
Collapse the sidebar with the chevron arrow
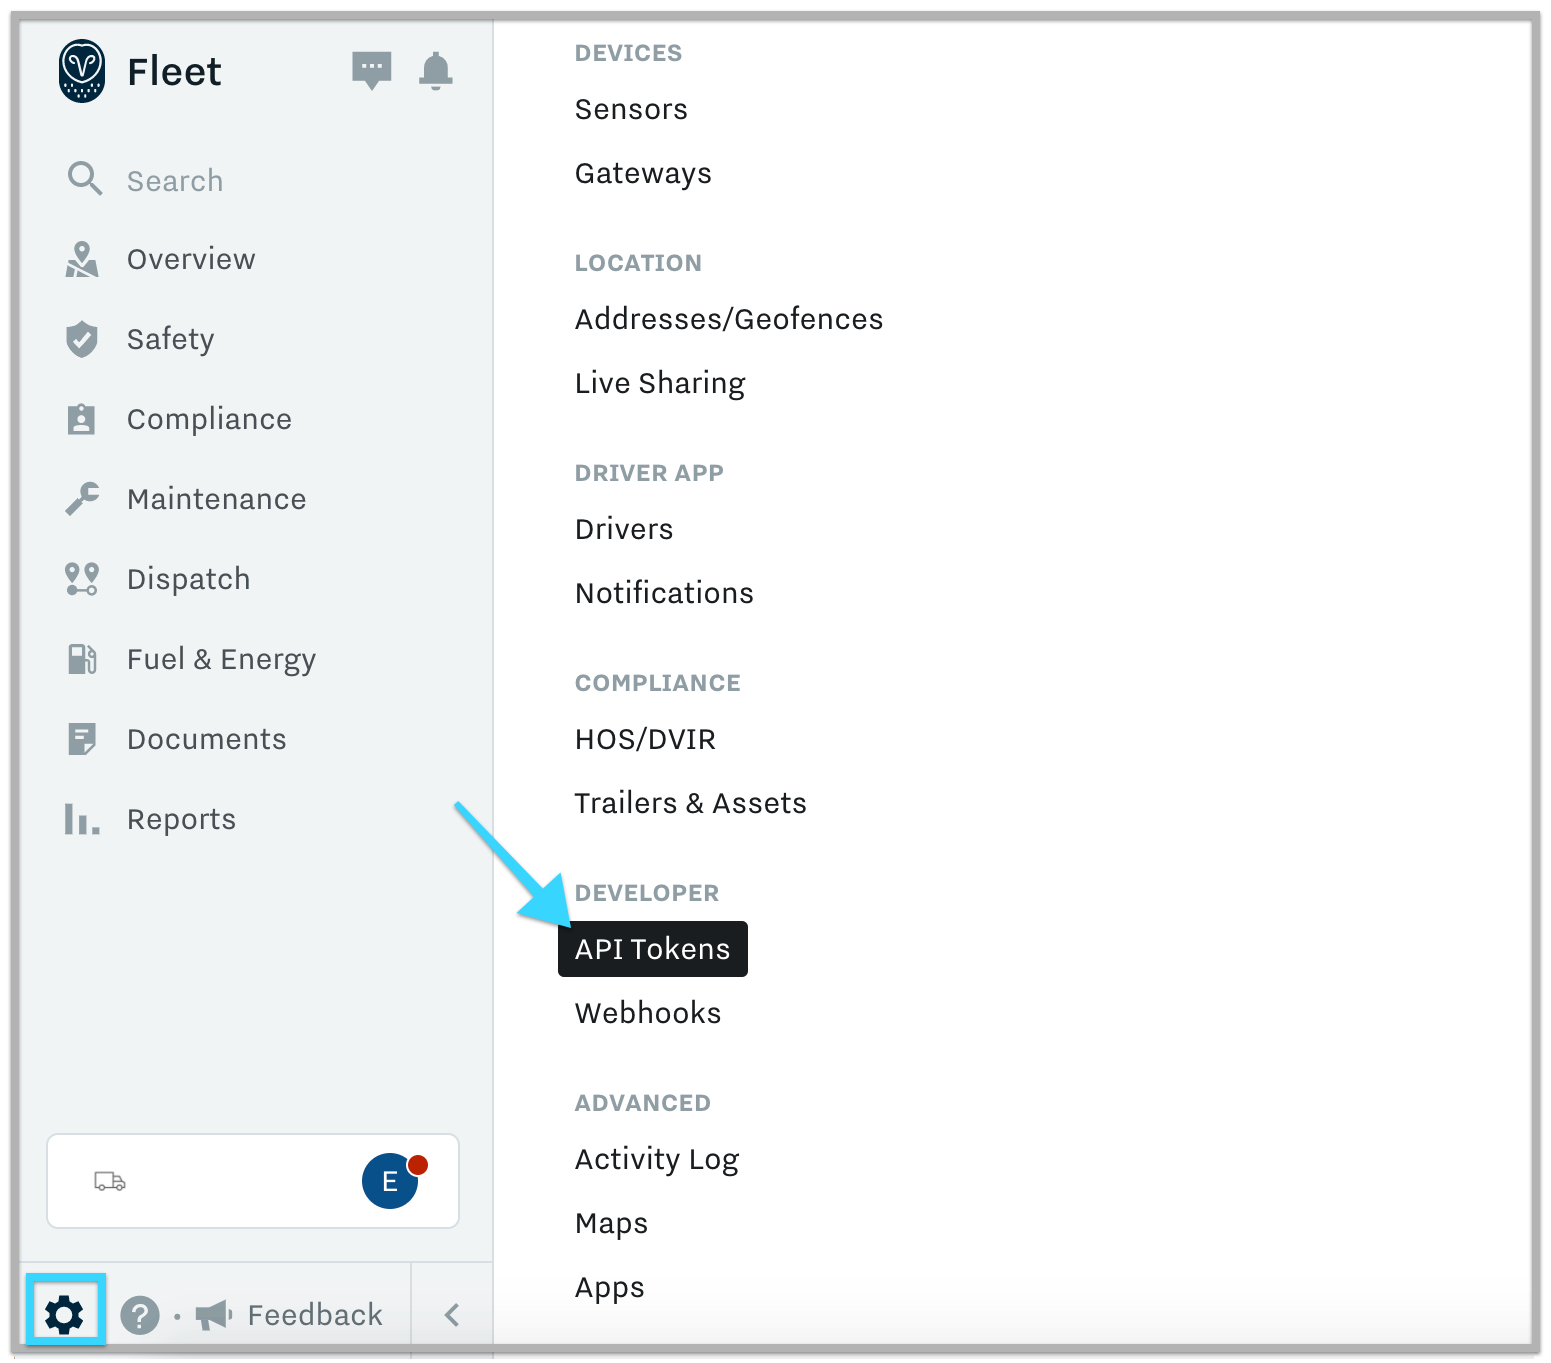452,1314
